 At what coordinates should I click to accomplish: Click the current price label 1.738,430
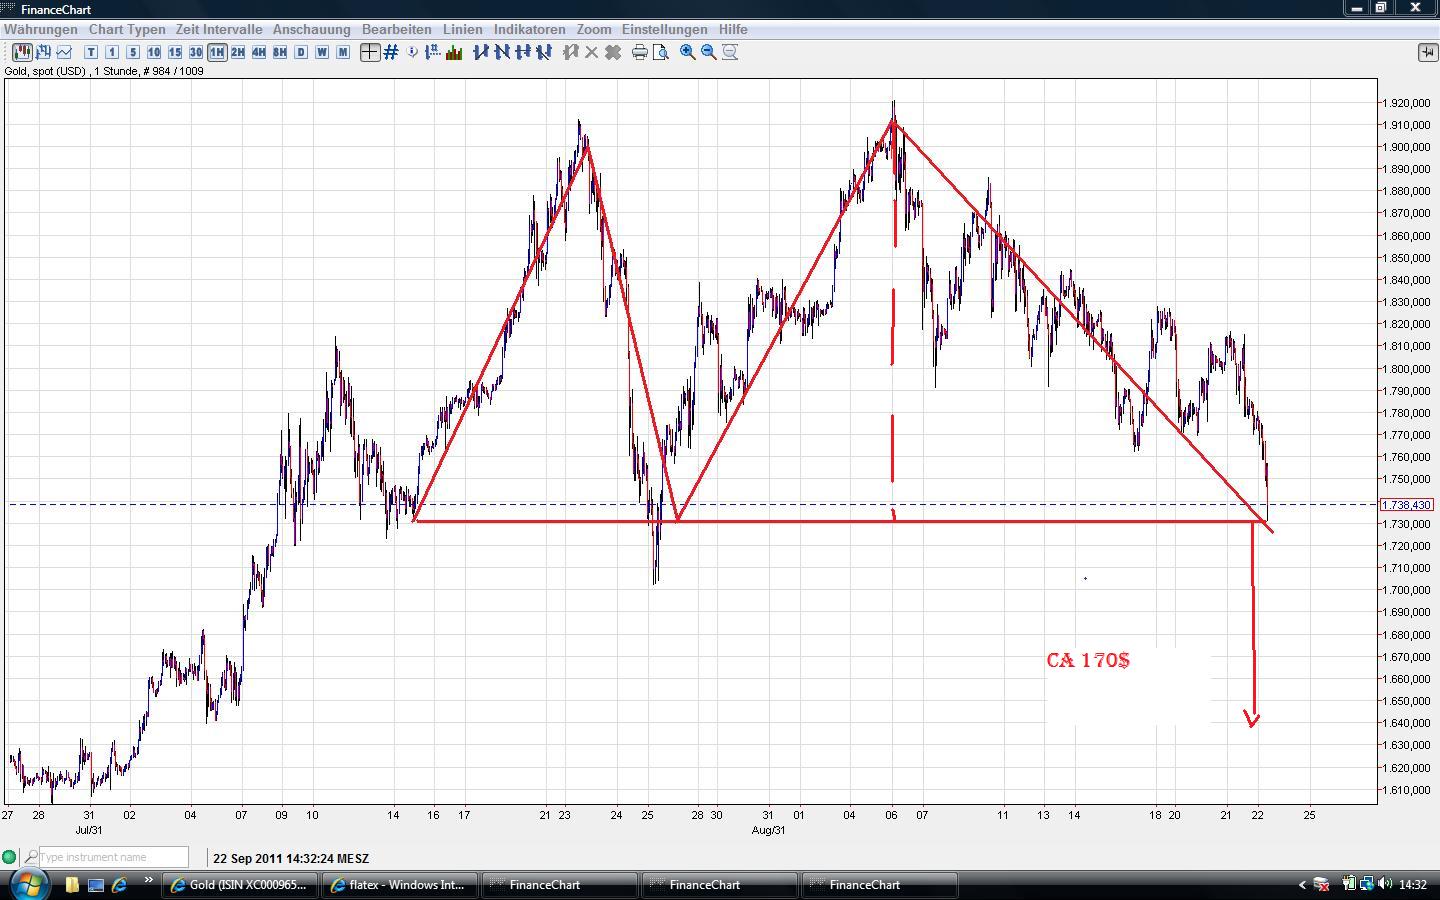pos(1406,505)
